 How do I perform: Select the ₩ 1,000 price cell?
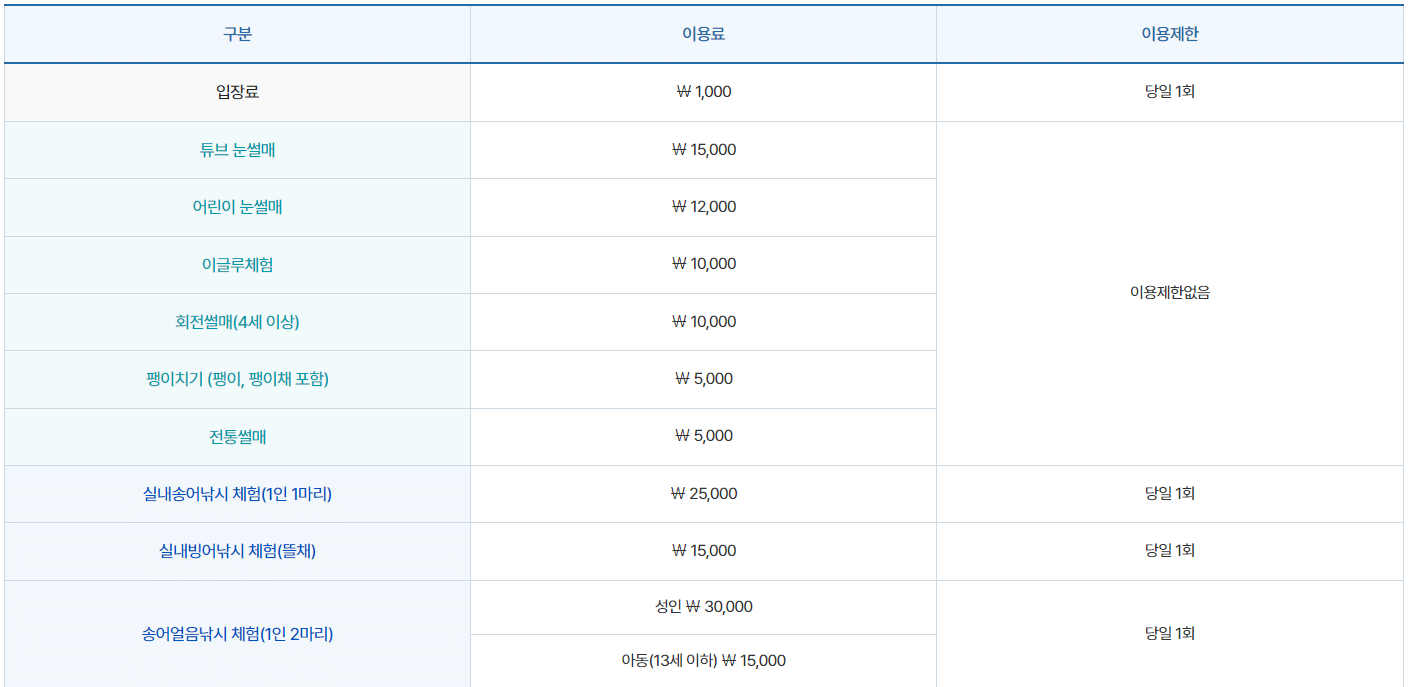coord(702,91)
